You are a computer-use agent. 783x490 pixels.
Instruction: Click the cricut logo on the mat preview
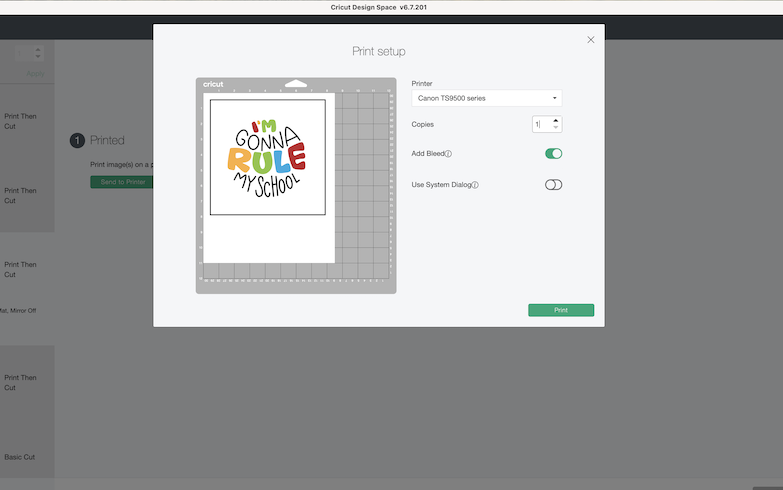point(213,84)
